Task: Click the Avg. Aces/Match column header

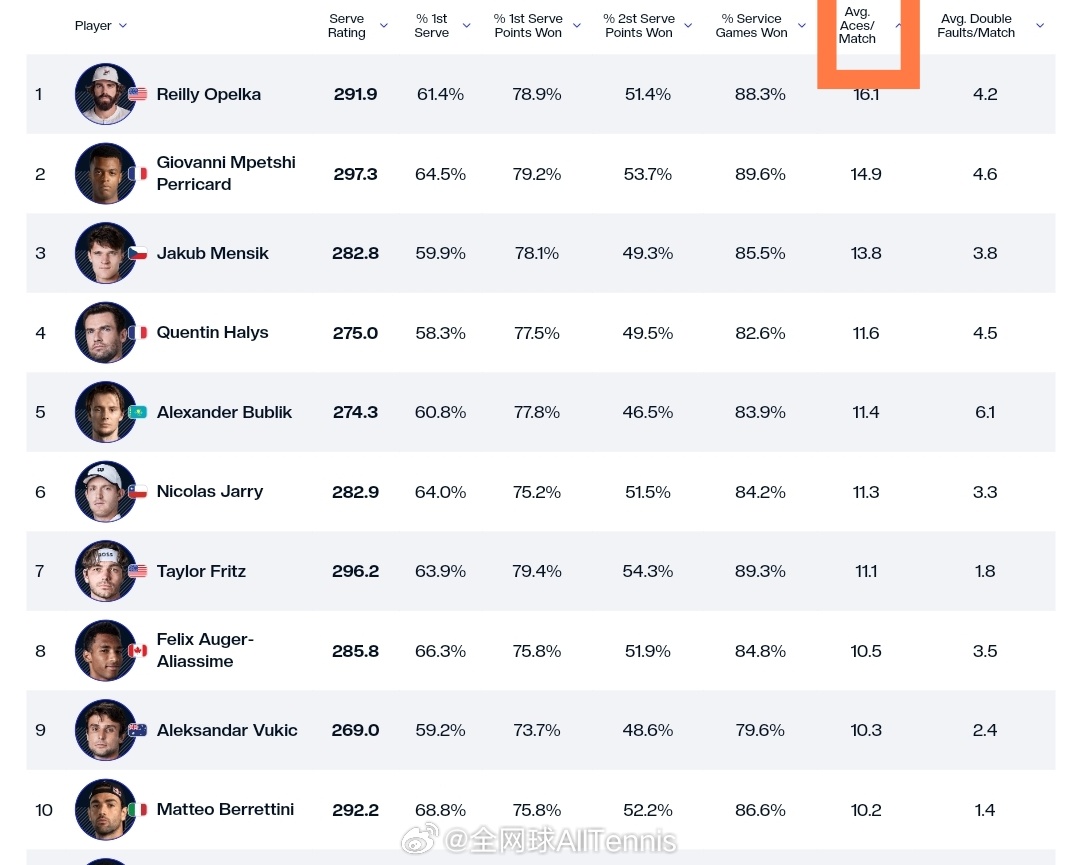Action: click(858, 25)
